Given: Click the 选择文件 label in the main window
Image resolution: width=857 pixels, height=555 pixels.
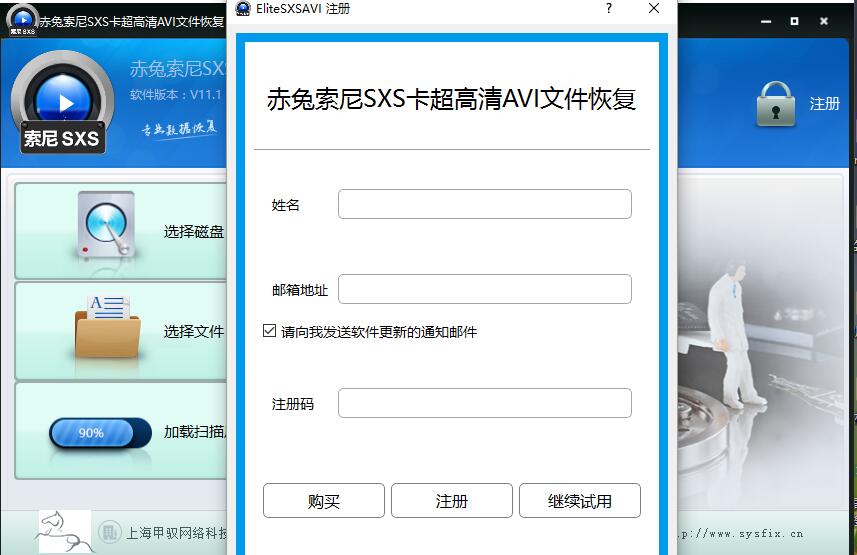Looking at the screenshot, I should click(x=193, y=331).
